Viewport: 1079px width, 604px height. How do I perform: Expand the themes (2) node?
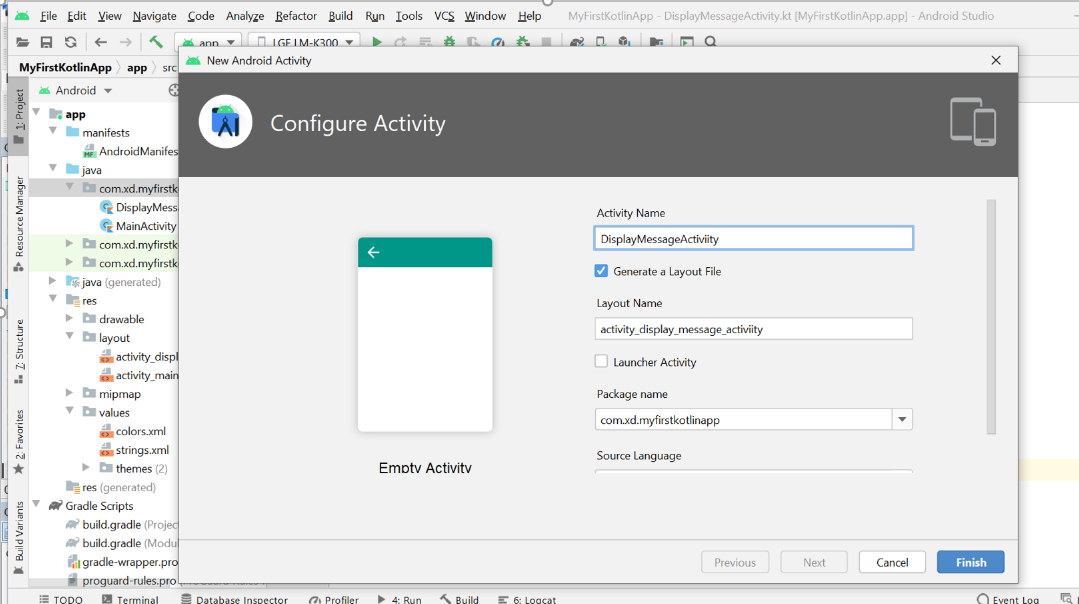click(x=86, y=468)
